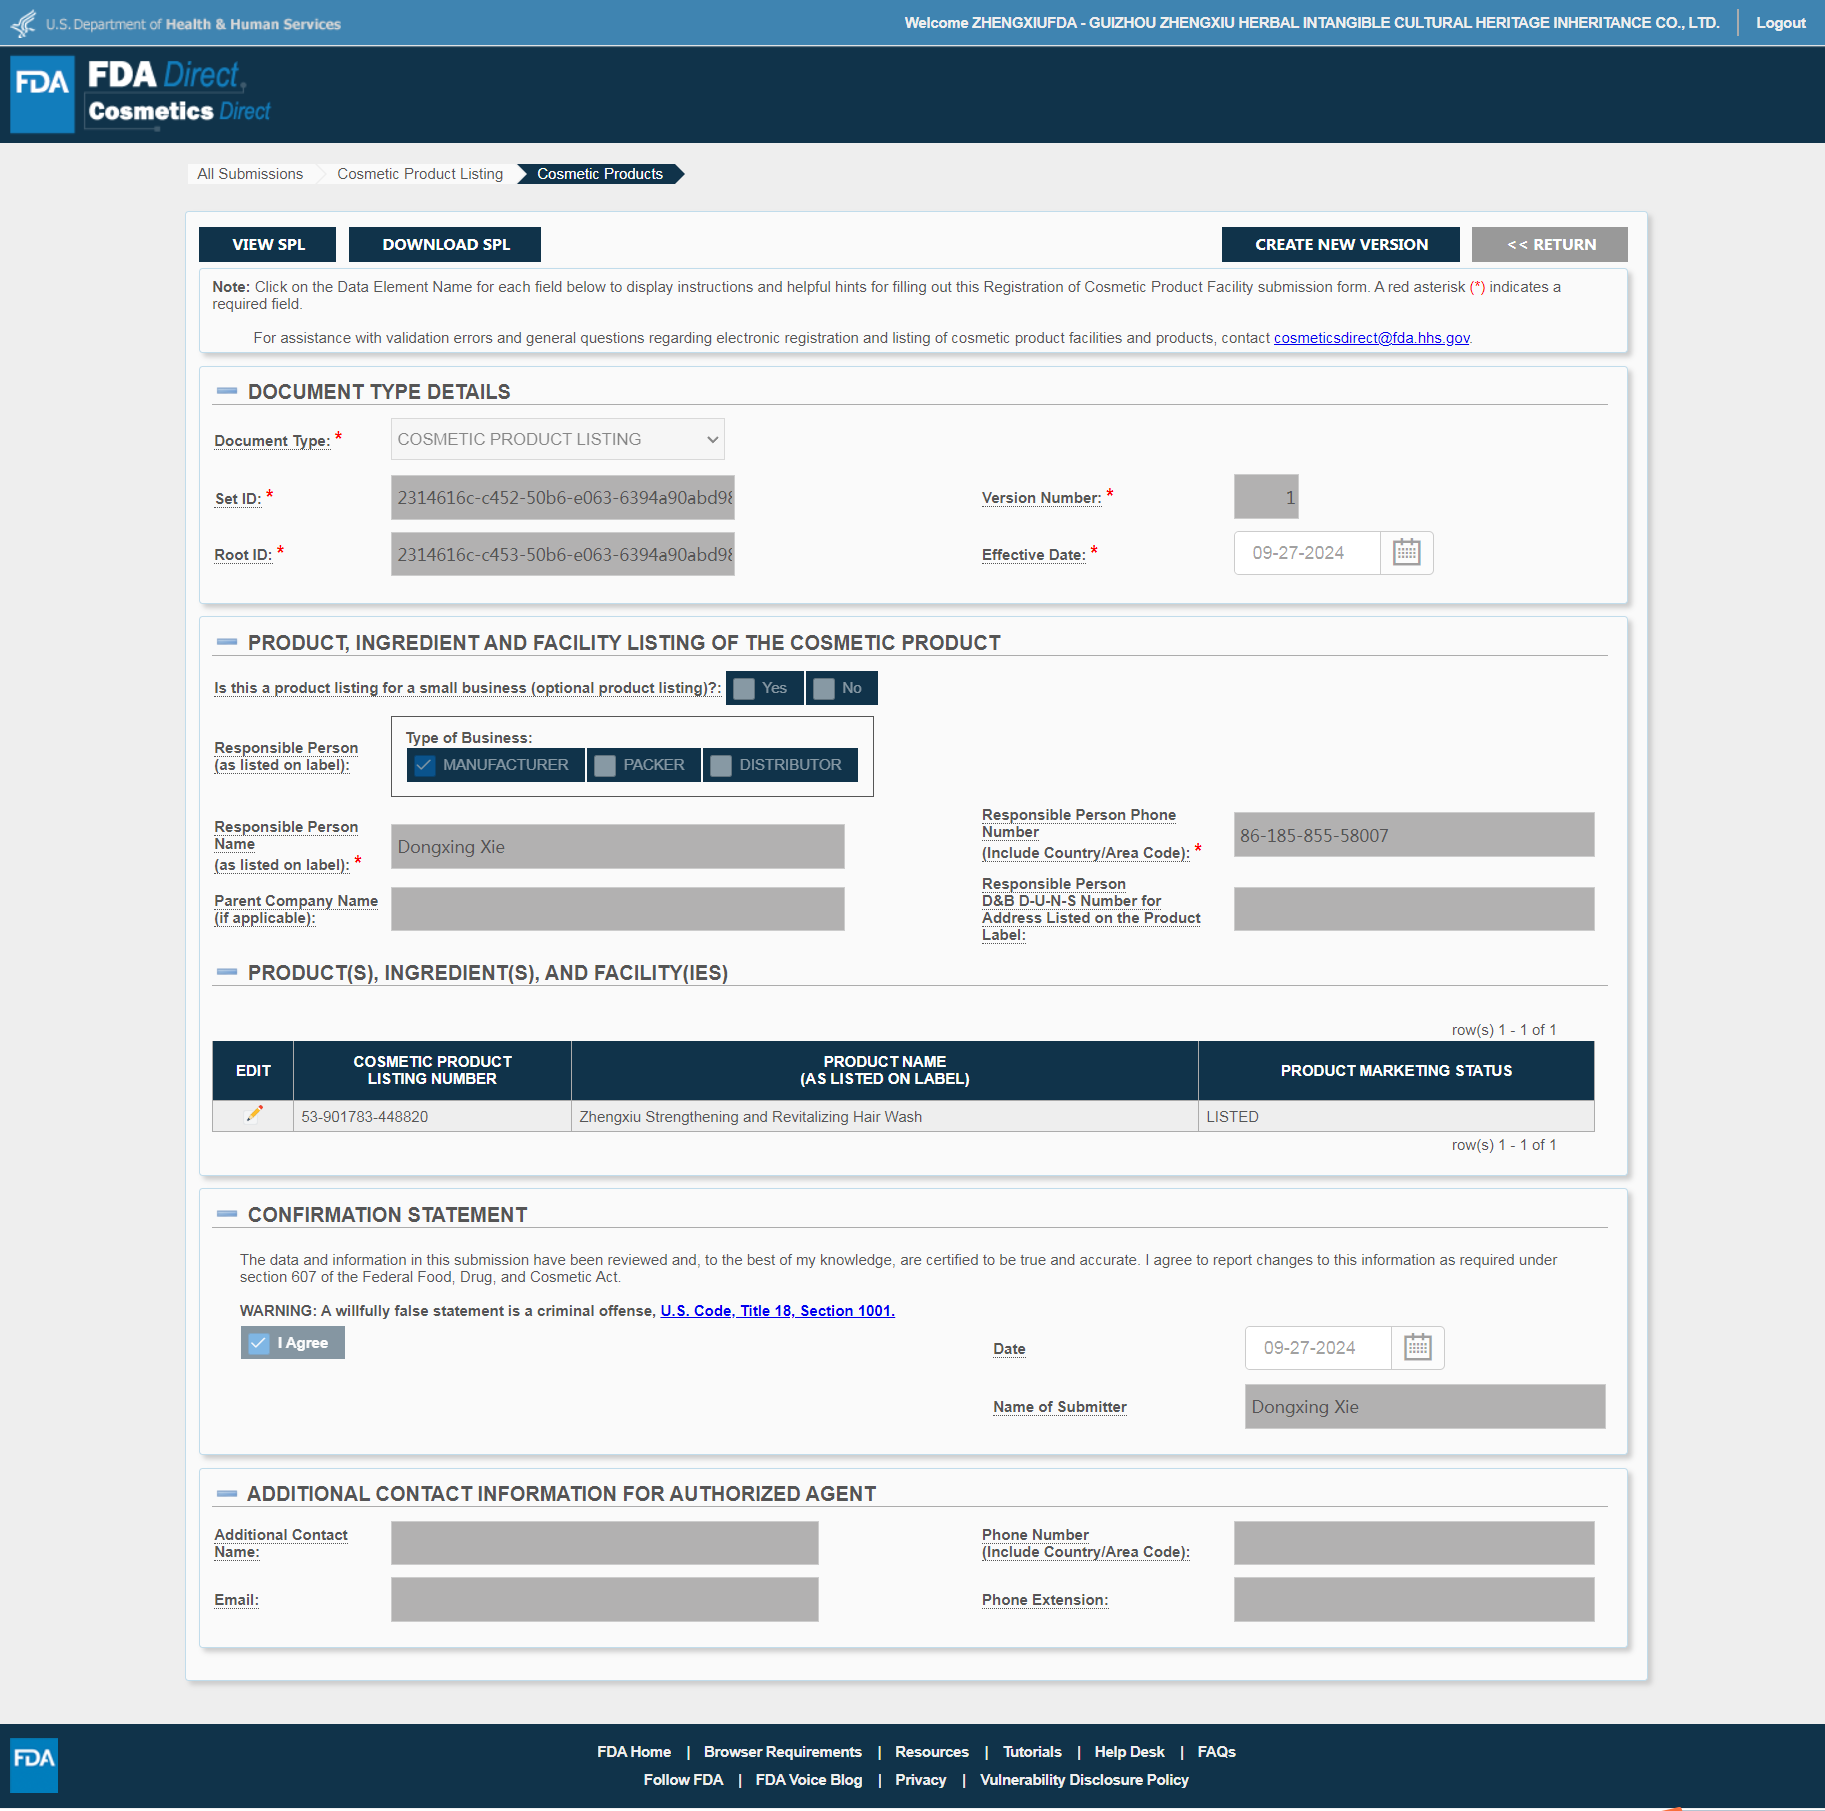Go to All Submissions breadcrumb
This screenshot has height=1811, width=1825.
tap(250, 174)
